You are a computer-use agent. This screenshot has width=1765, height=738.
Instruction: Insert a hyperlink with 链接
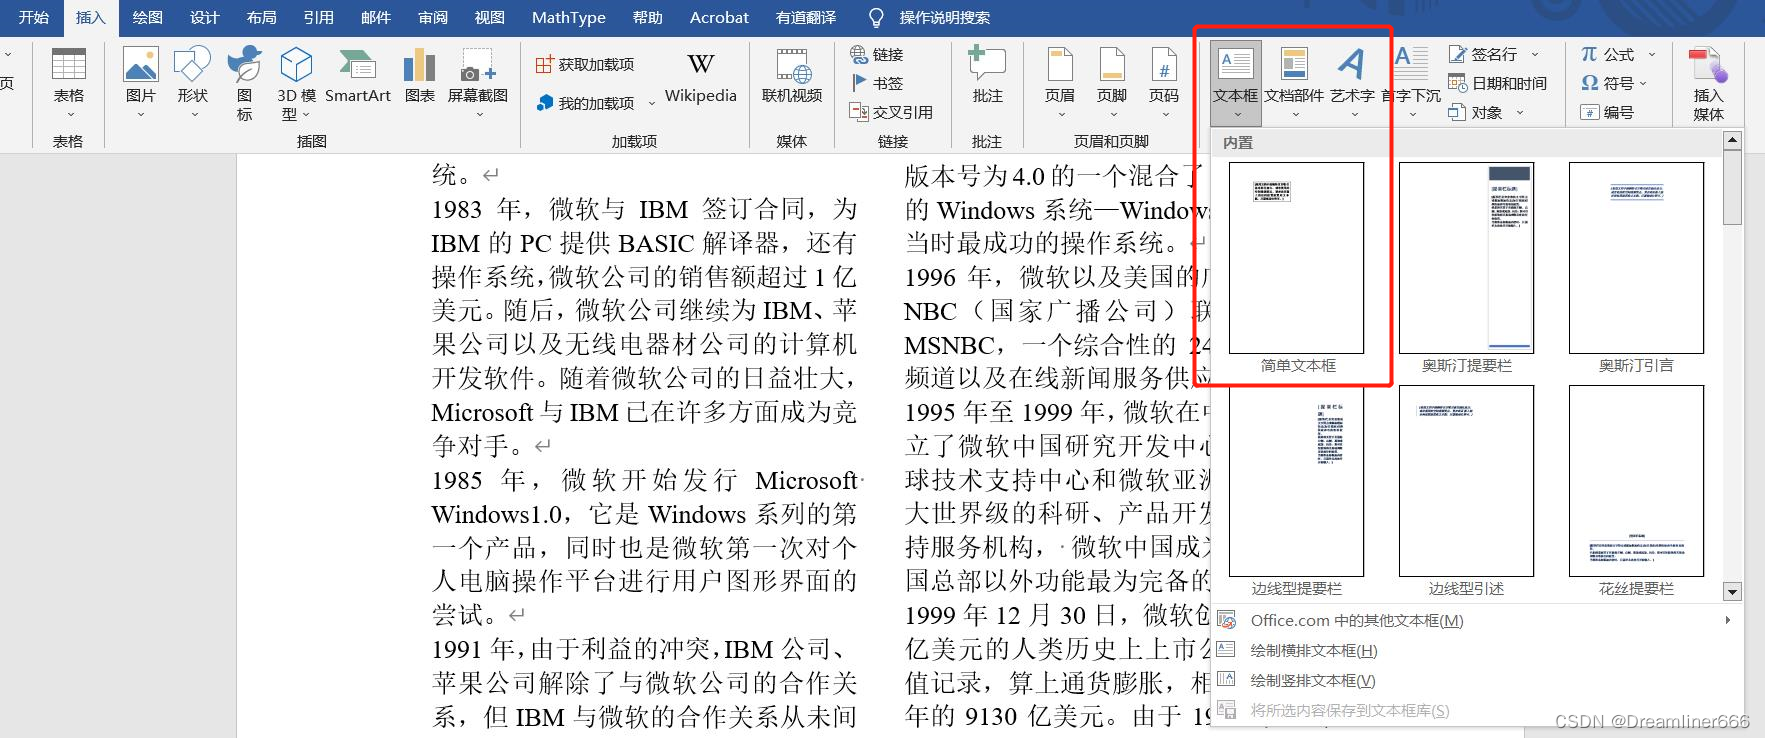877,54
